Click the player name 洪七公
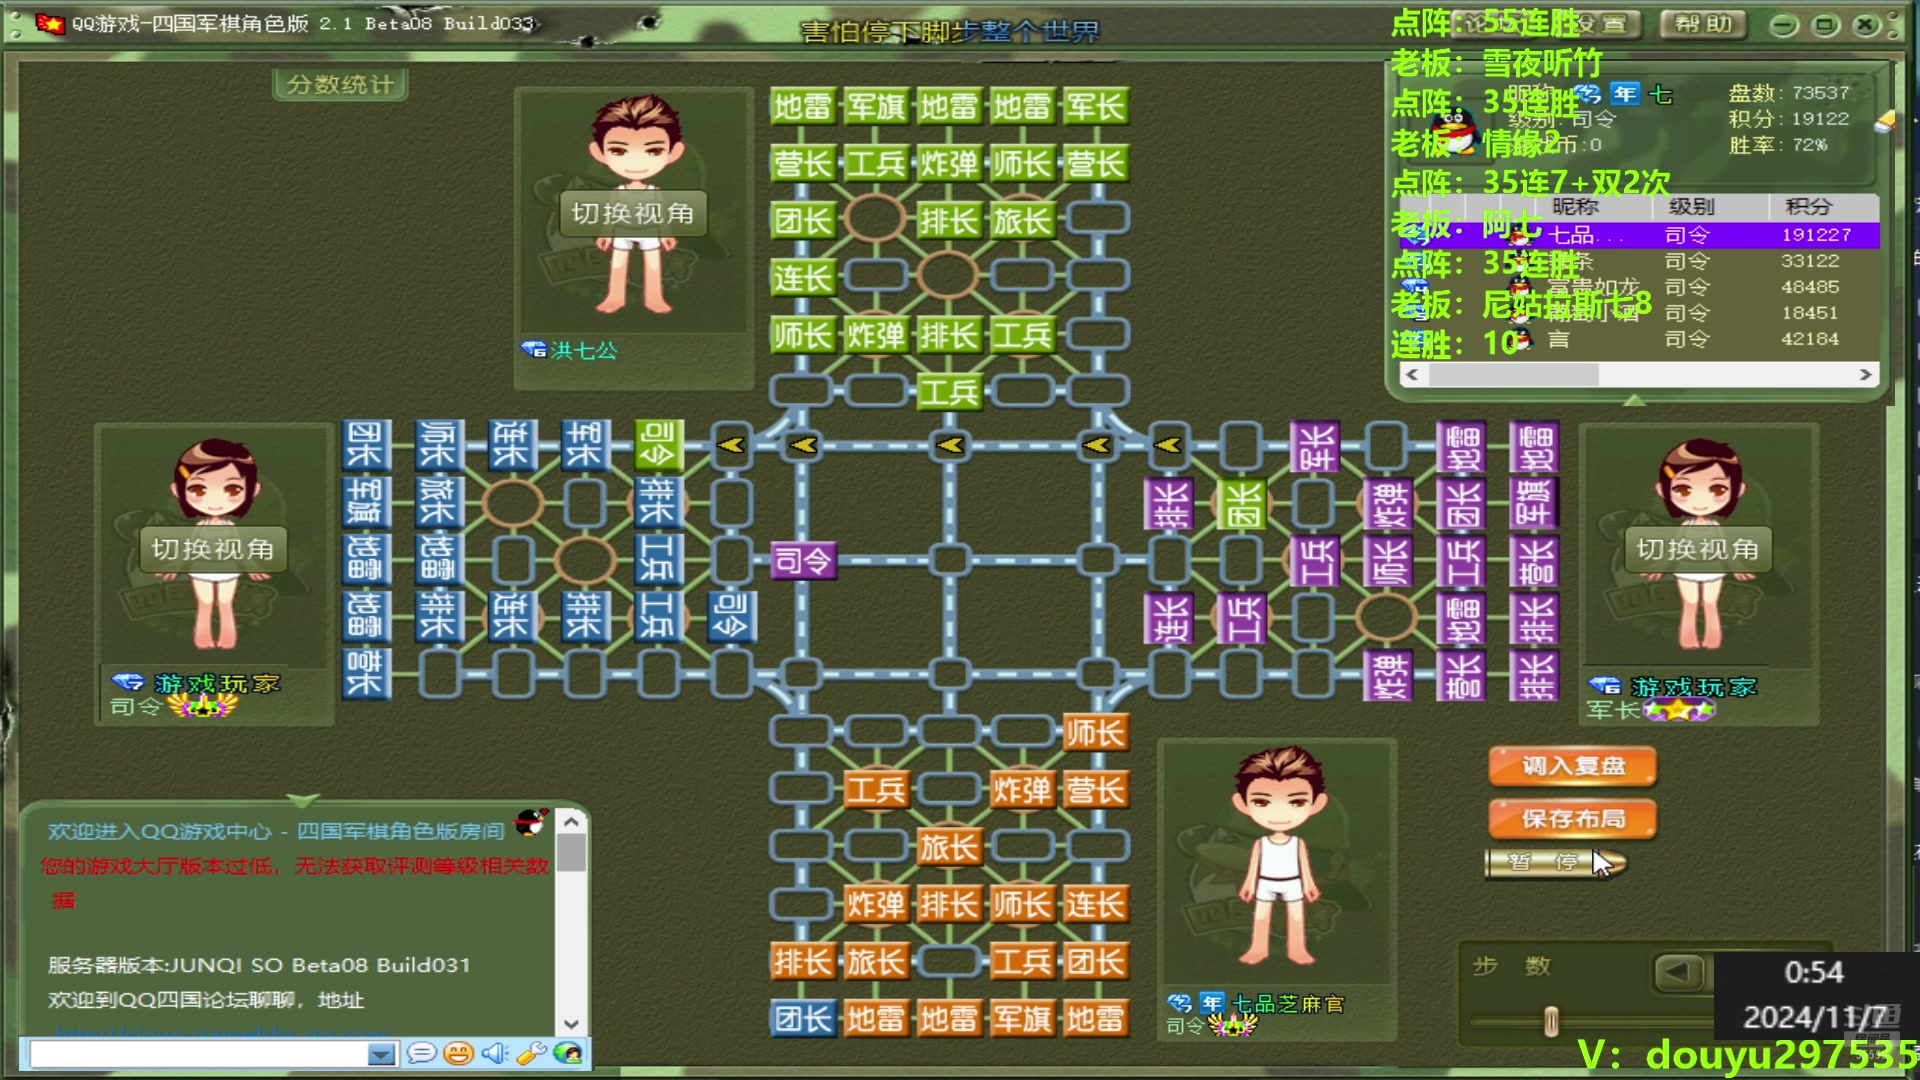Image resolution: width=1920 pixels, height=1080 pixels. click(584, 350)
